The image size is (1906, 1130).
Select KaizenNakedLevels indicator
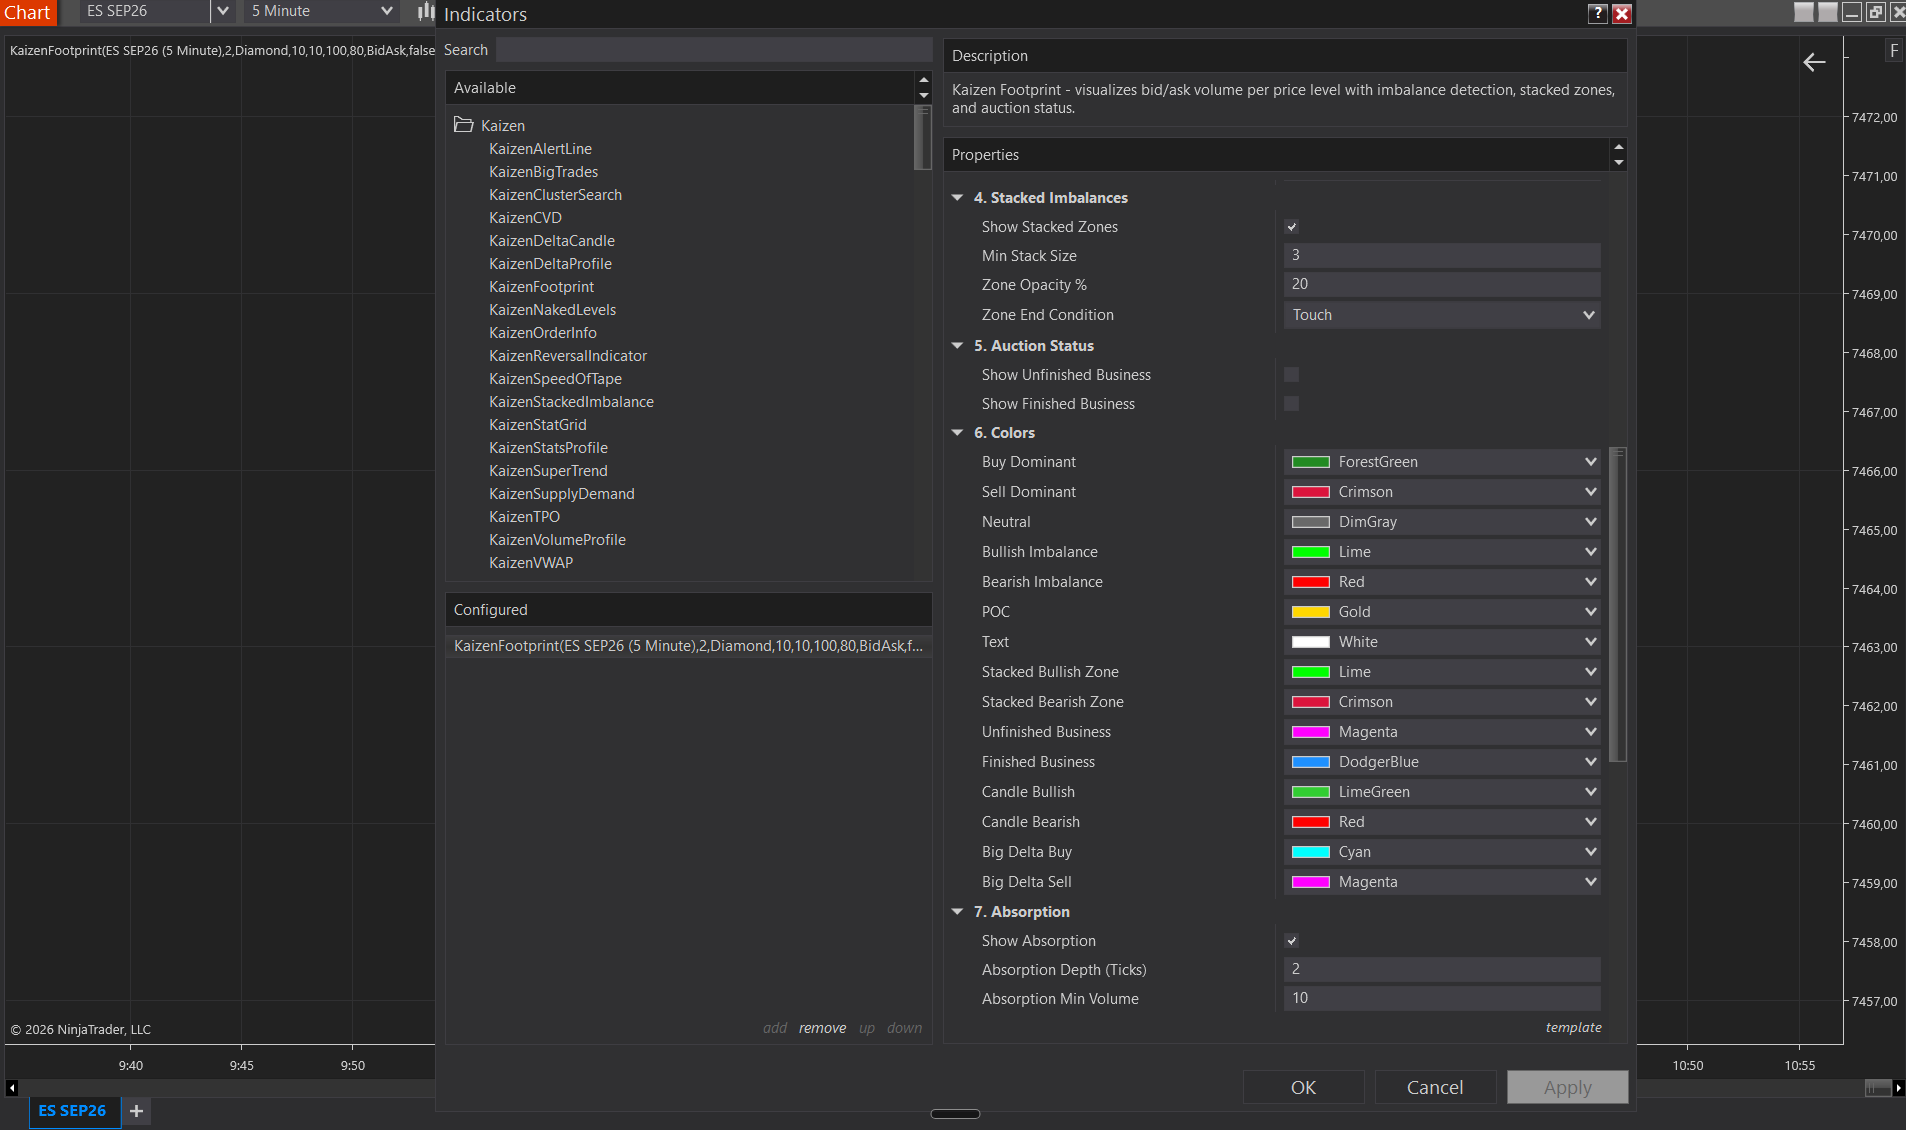tap(552, 310)
